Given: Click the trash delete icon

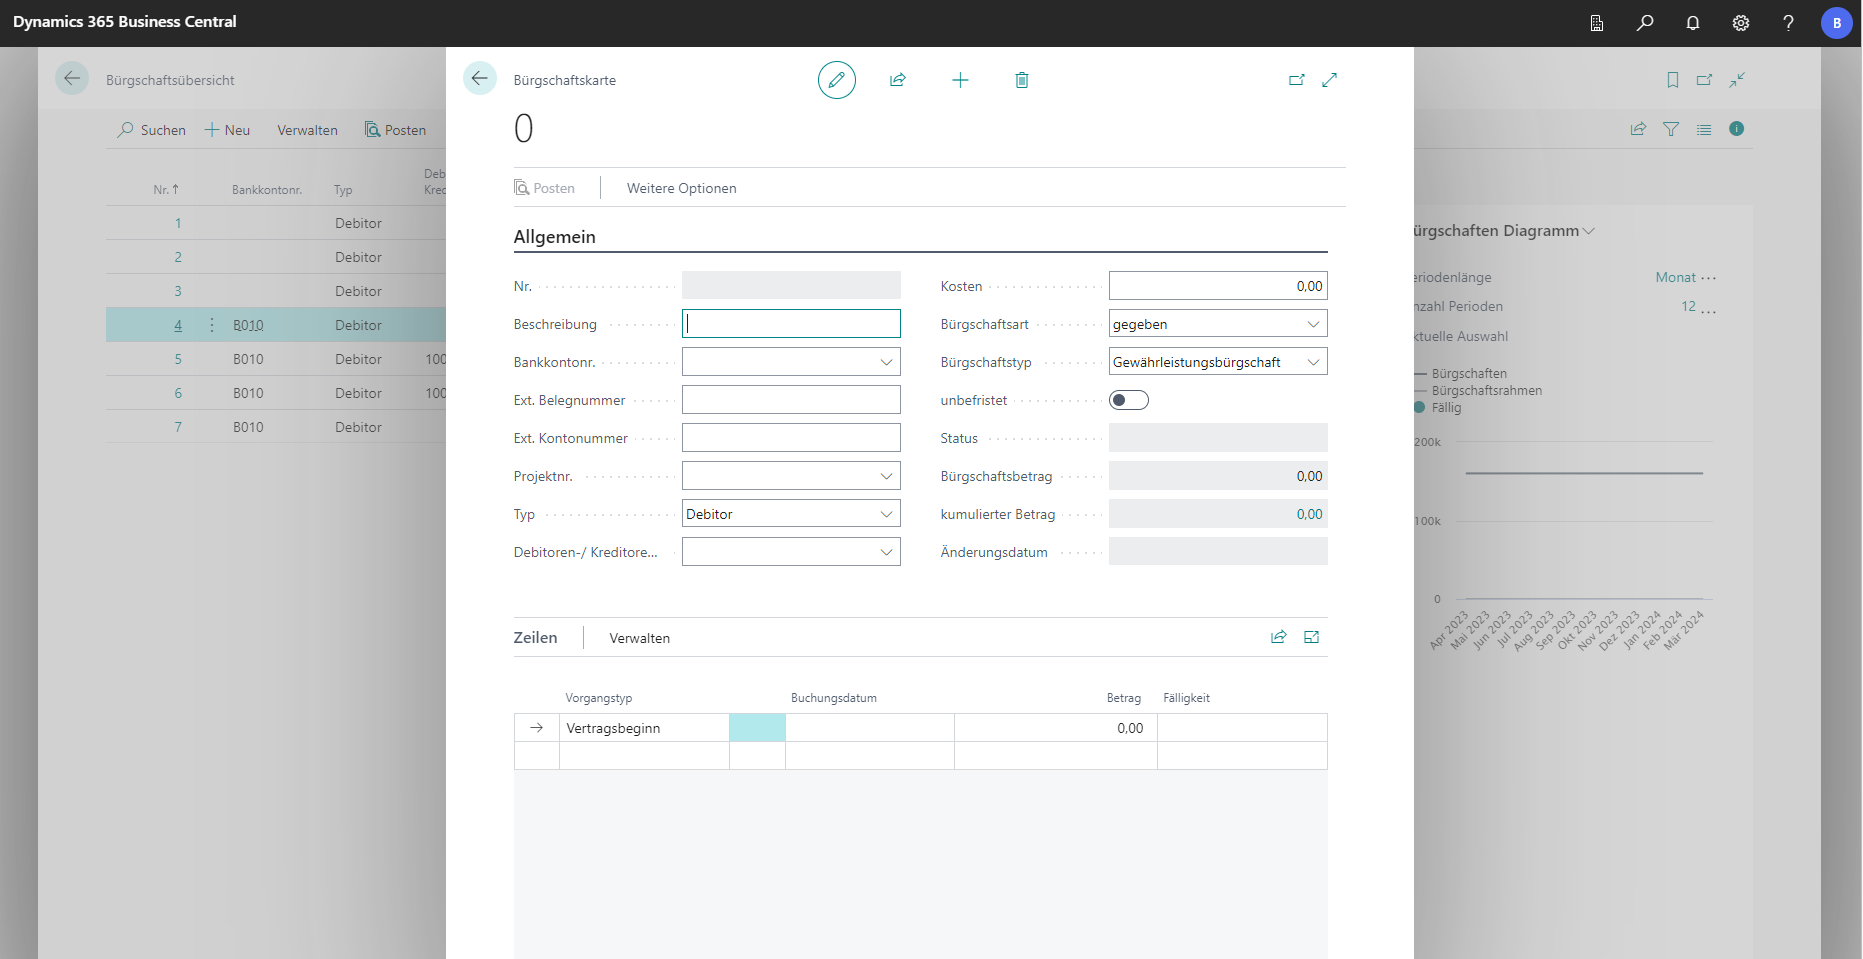Looking at the screenshot, I should [1021, 80].
